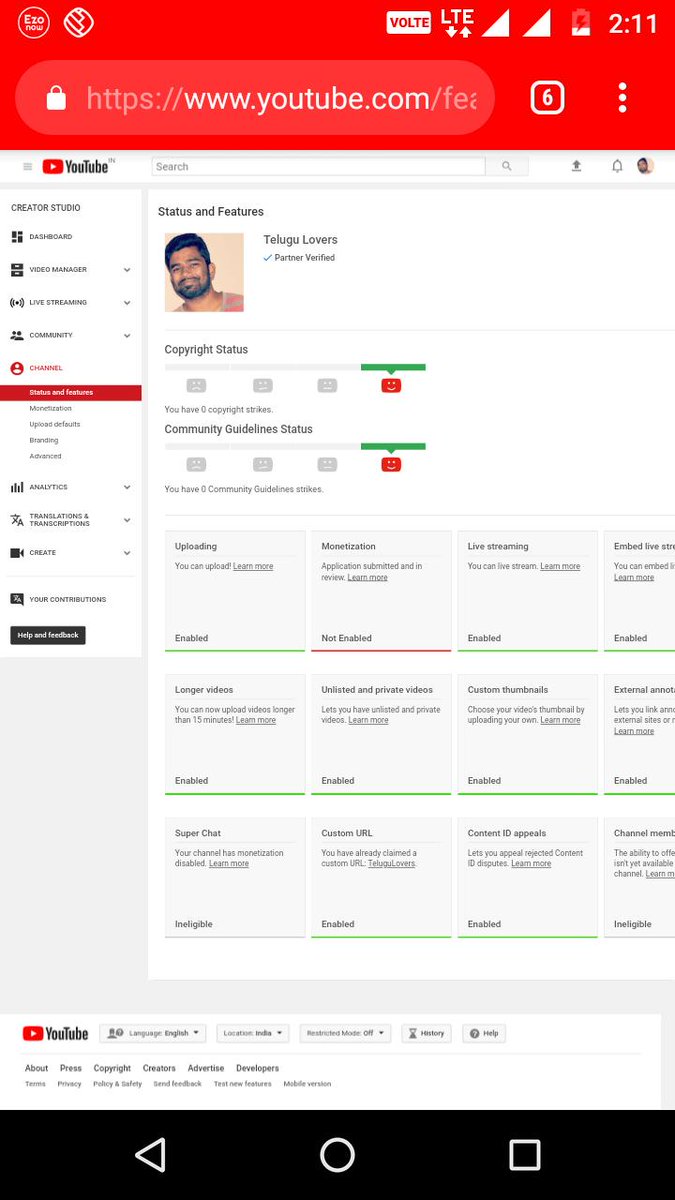The image size is (675, 1200).
Task: Tap the Android back button
Action: (150, 1155)
